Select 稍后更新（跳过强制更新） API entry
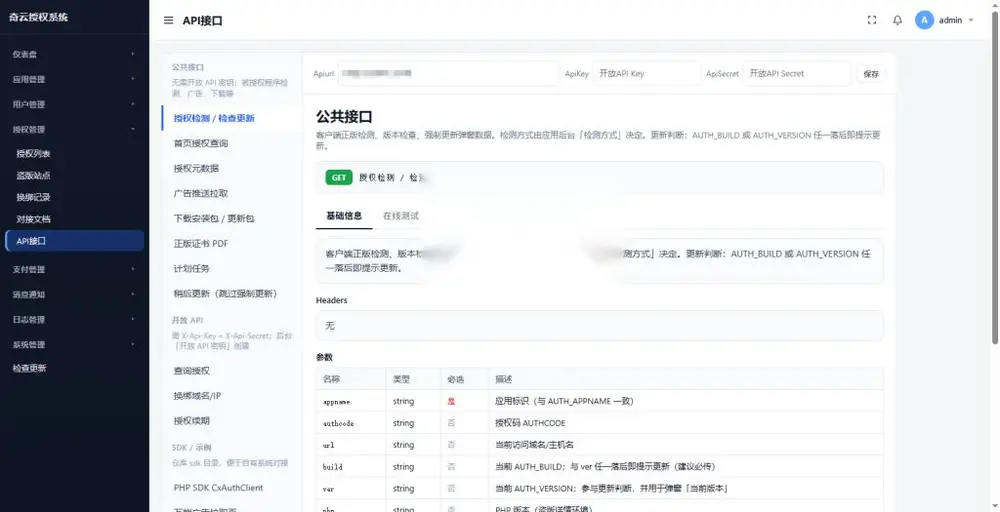 point(232,293)
